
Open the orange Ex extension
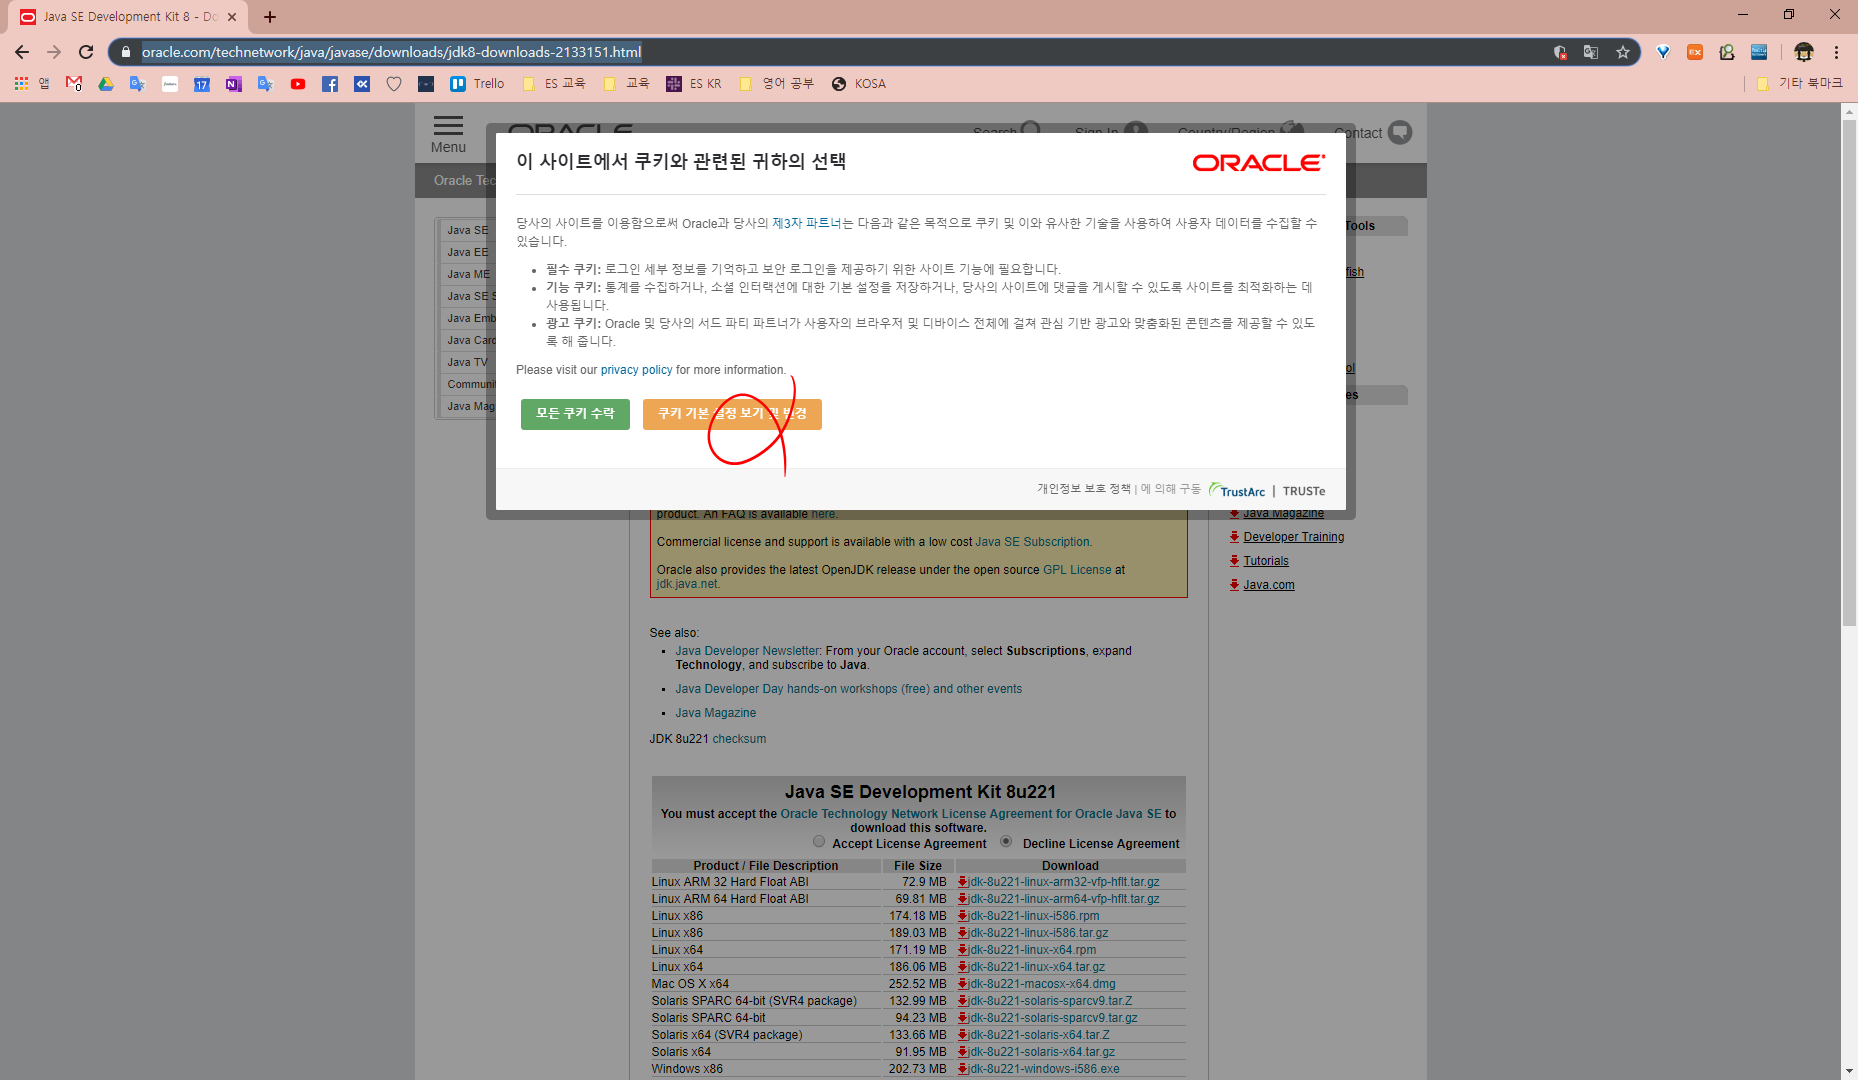[1695, 52]
